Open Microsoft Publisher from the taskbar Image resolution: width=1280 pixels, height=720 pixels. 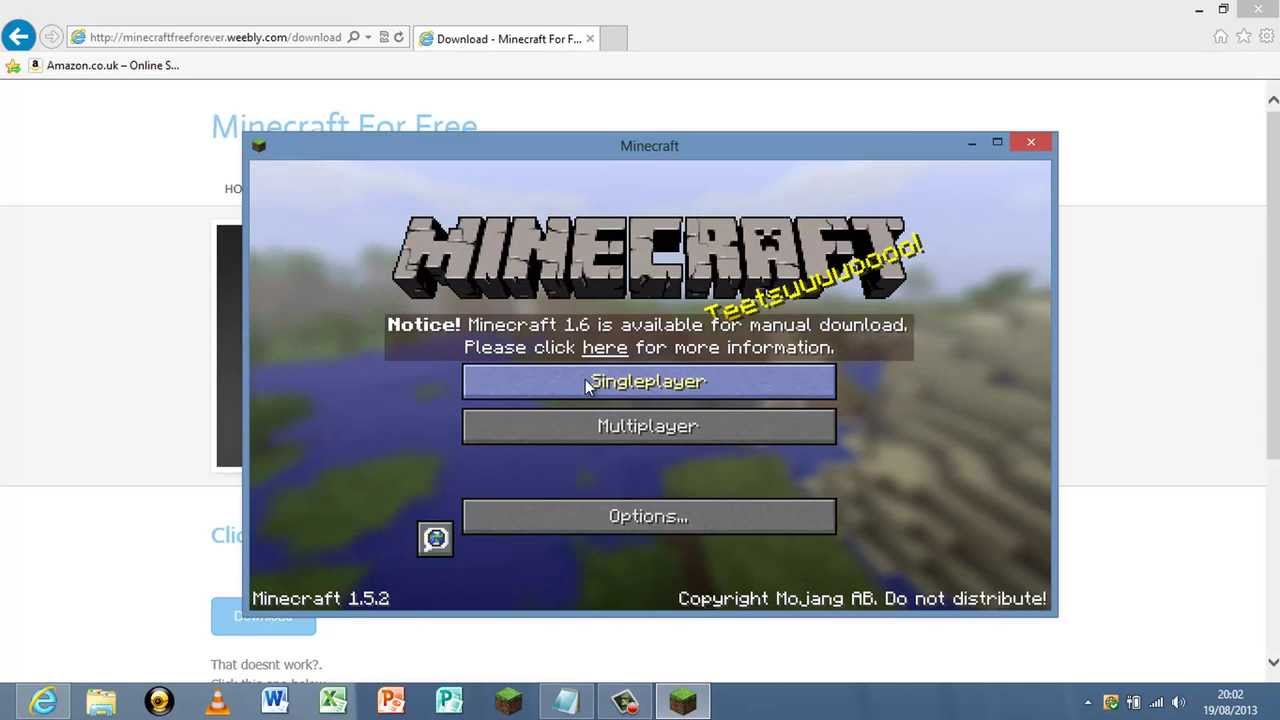[449, 701]
